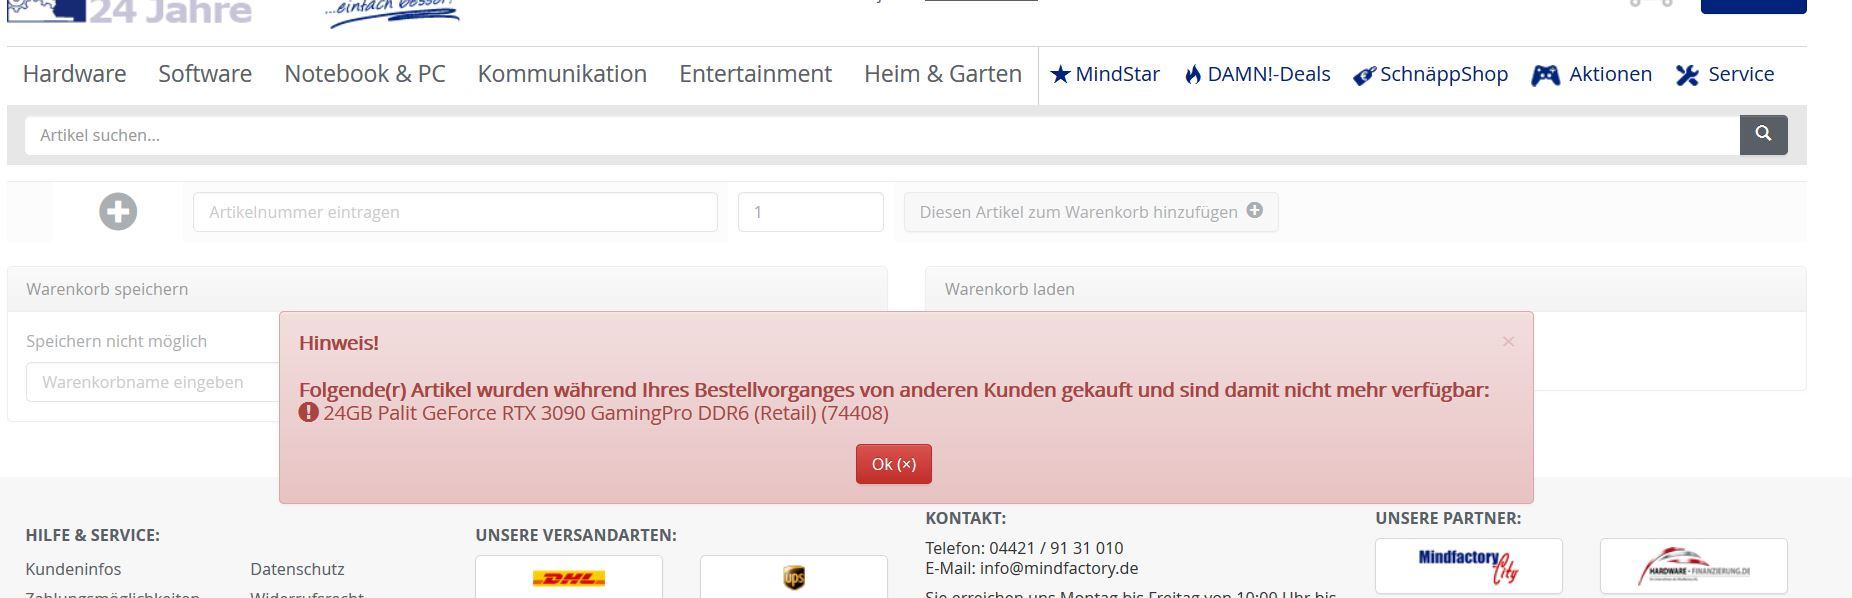Close the Hinweis alert with the x

point(1508,342)
